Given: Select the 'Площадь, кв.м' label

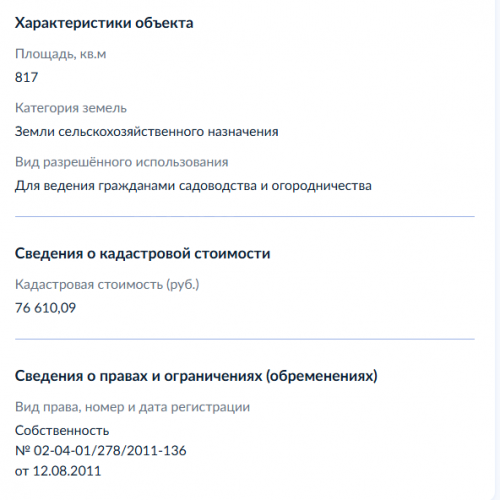Looking at the screenshot, I should click(60, 54).
